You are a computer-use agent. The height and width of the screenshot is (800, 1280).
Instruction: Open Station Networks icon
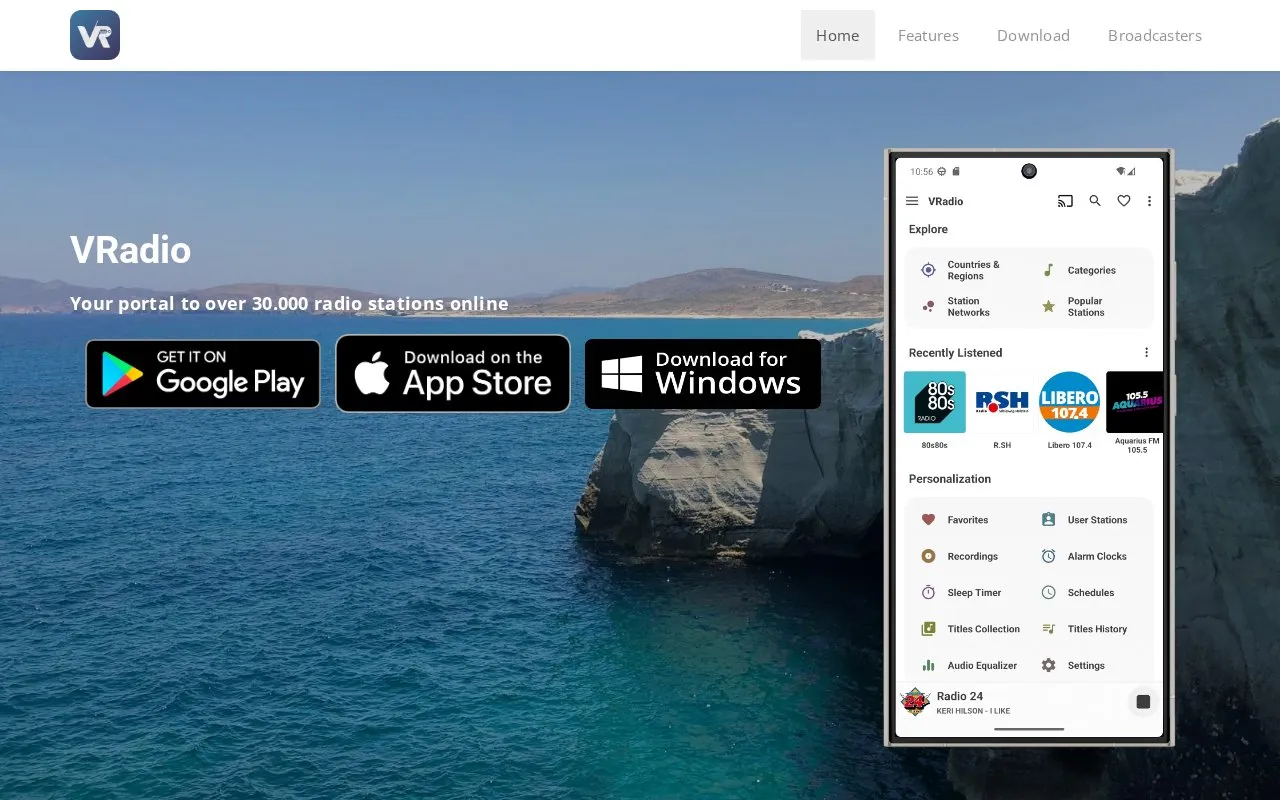[928, 306]
